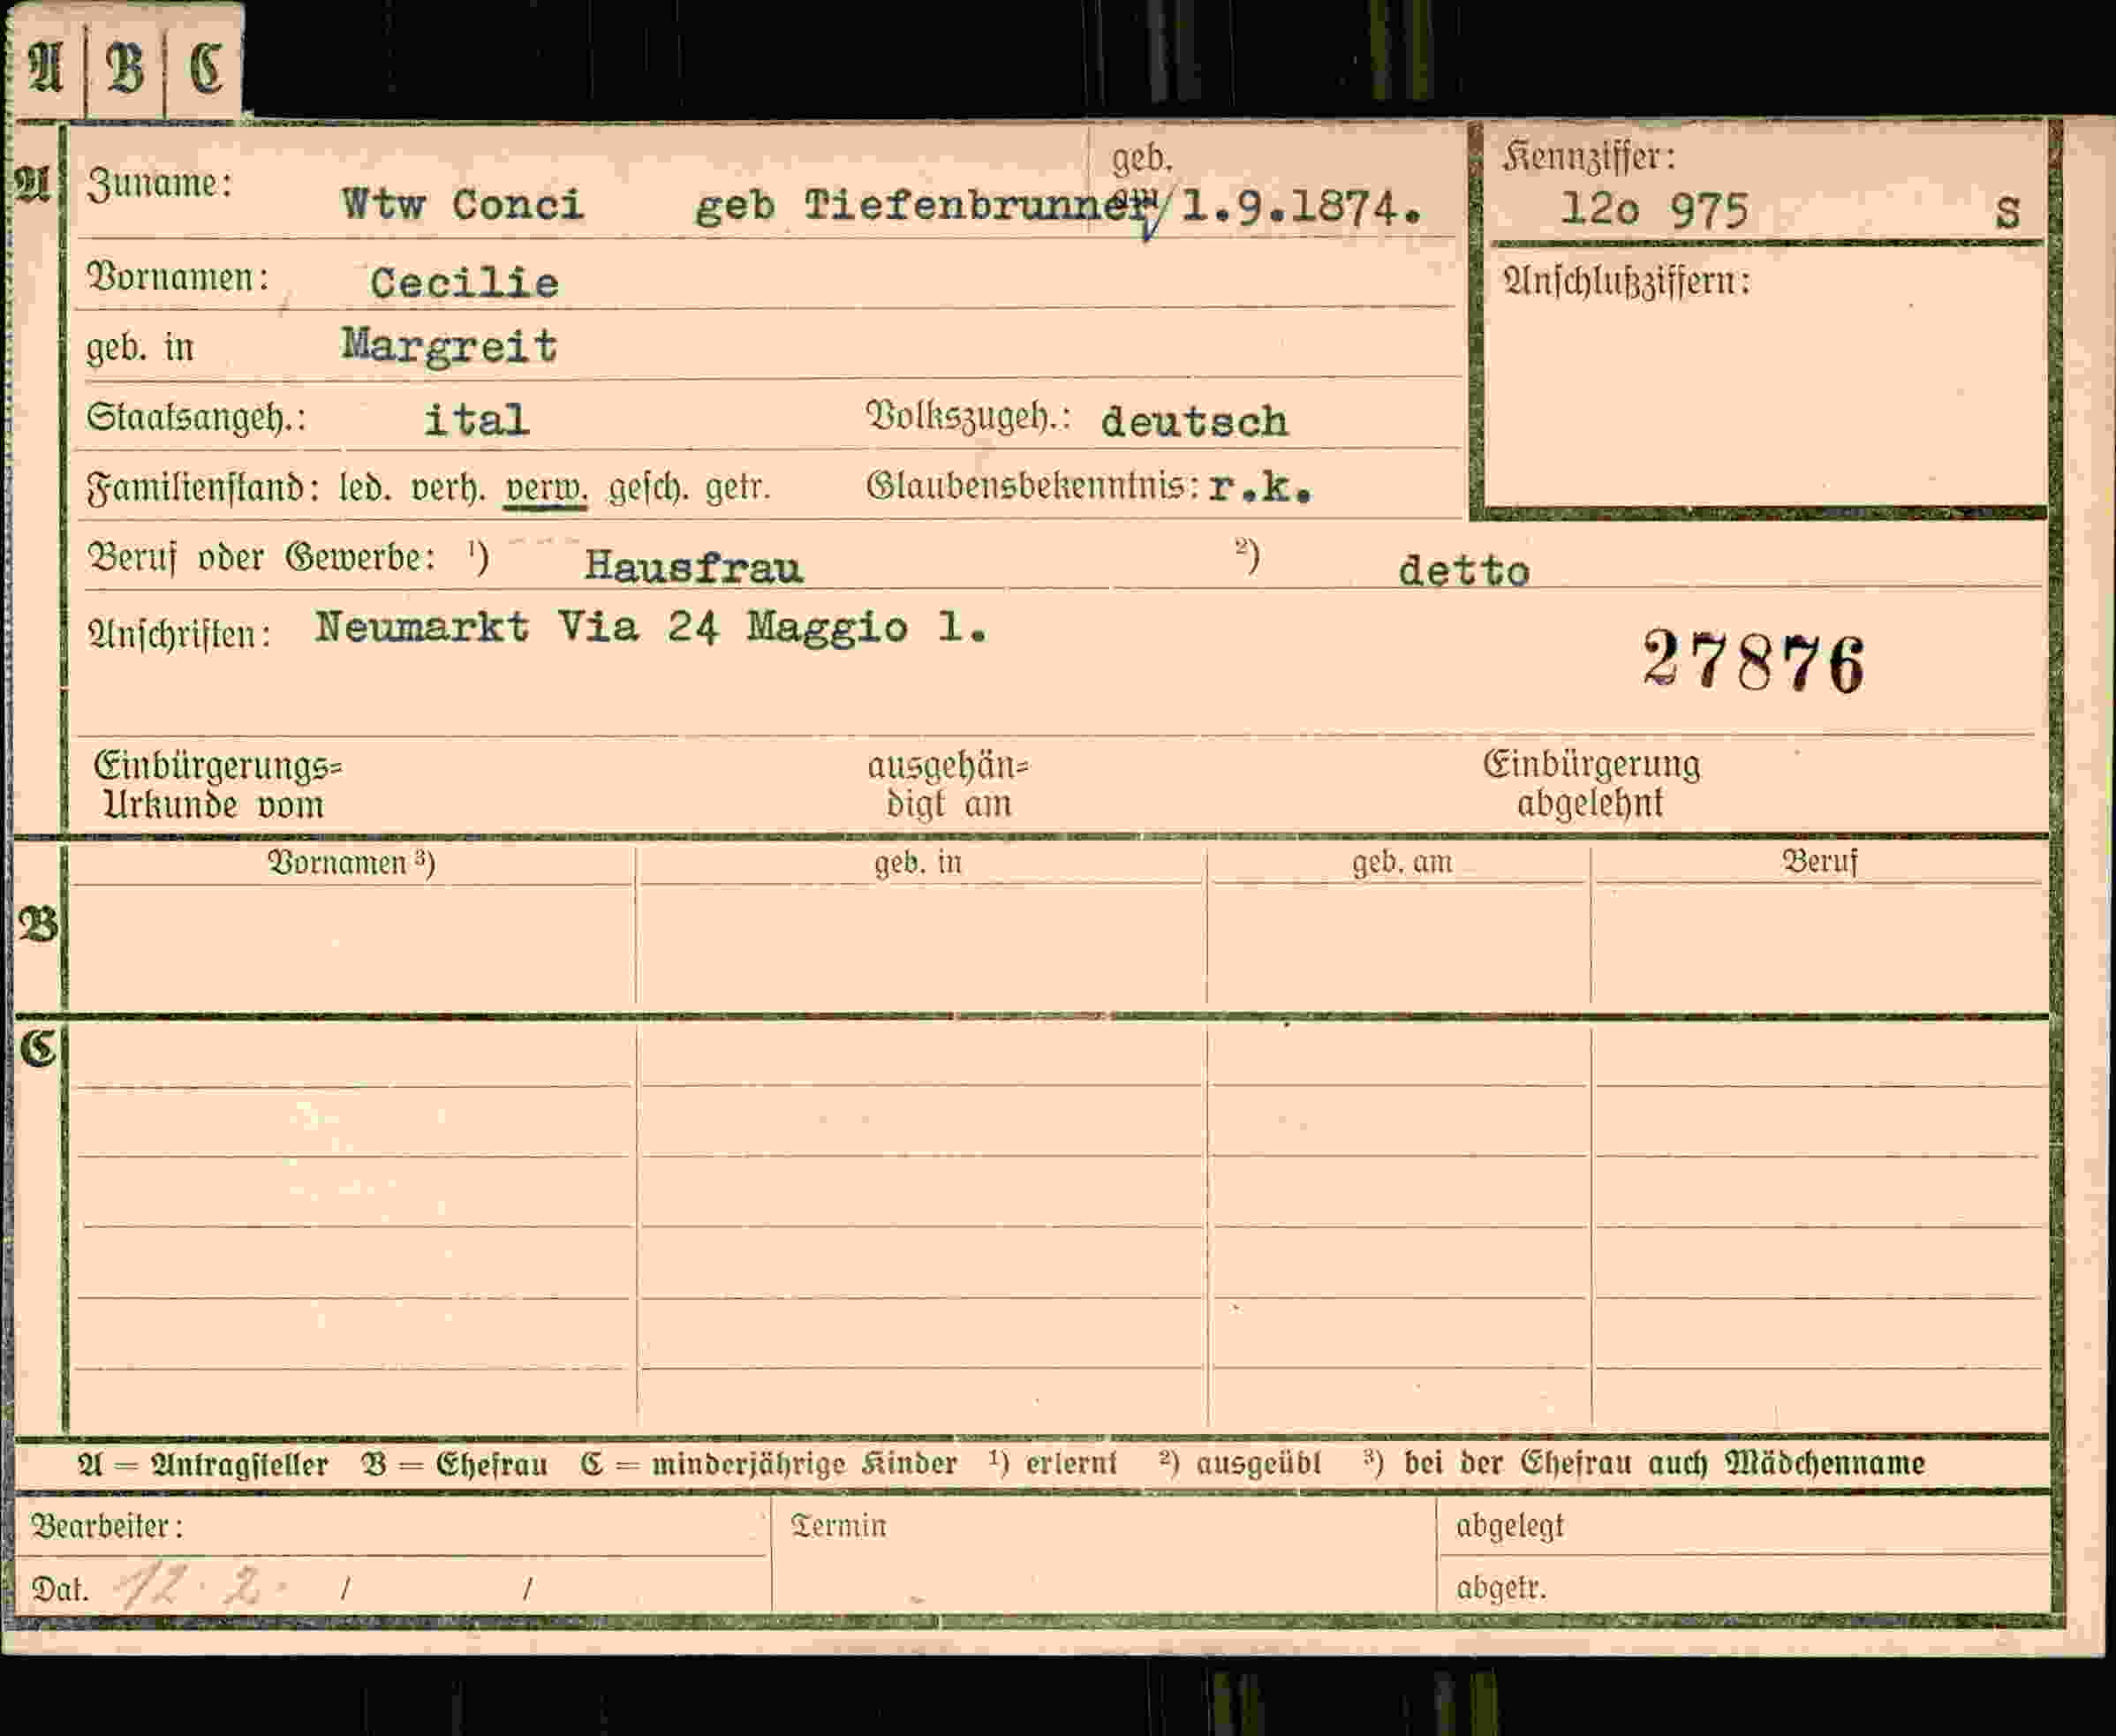This screenshot has height=1736, width=2116.
Task: Click the religion value 'r.k.'
Action: click(1260, 487)
